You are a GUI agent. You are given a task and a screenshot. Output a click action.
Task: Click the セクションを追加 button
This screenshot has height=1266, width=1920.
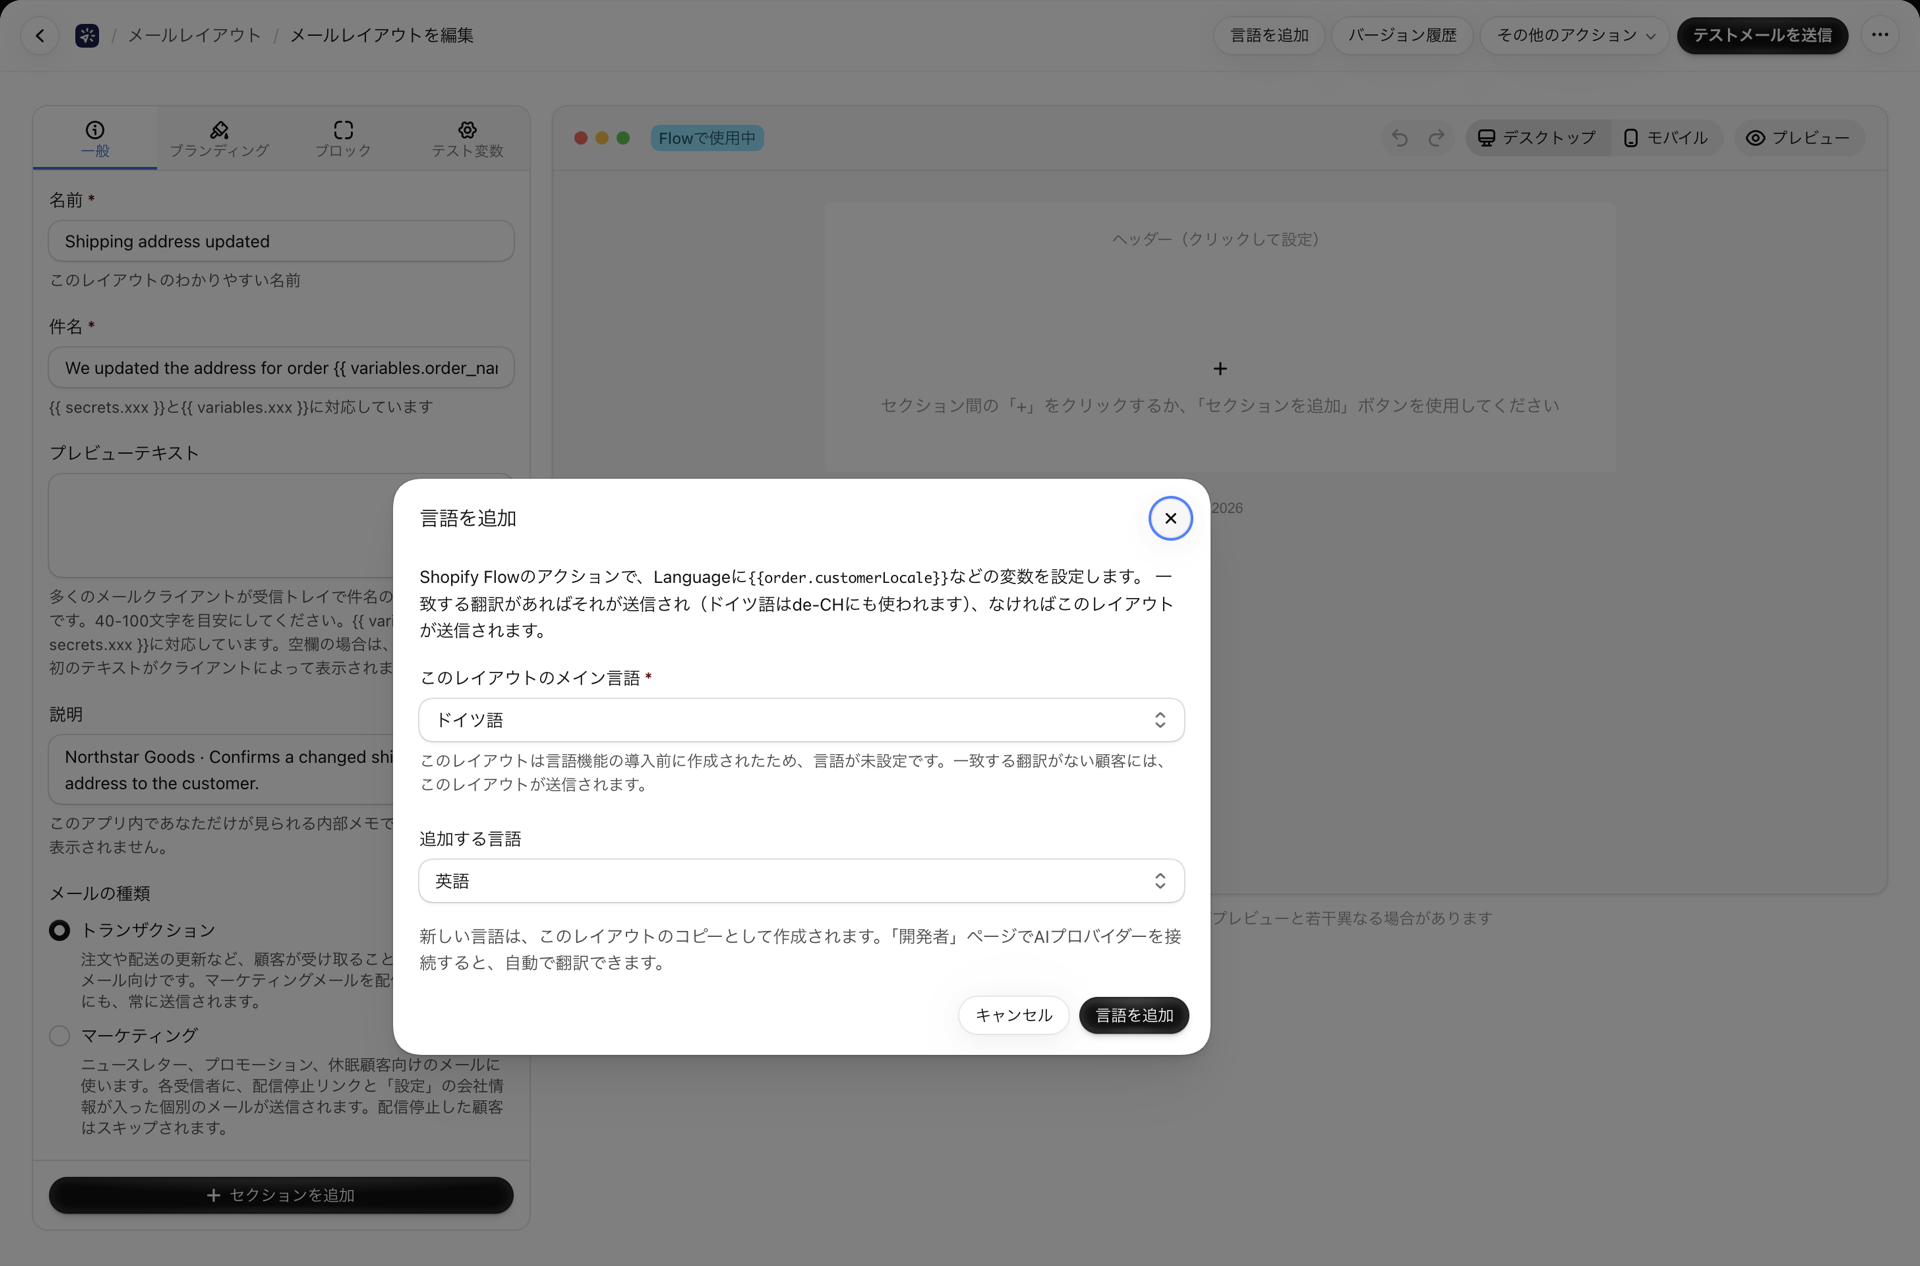(281, 1195)
